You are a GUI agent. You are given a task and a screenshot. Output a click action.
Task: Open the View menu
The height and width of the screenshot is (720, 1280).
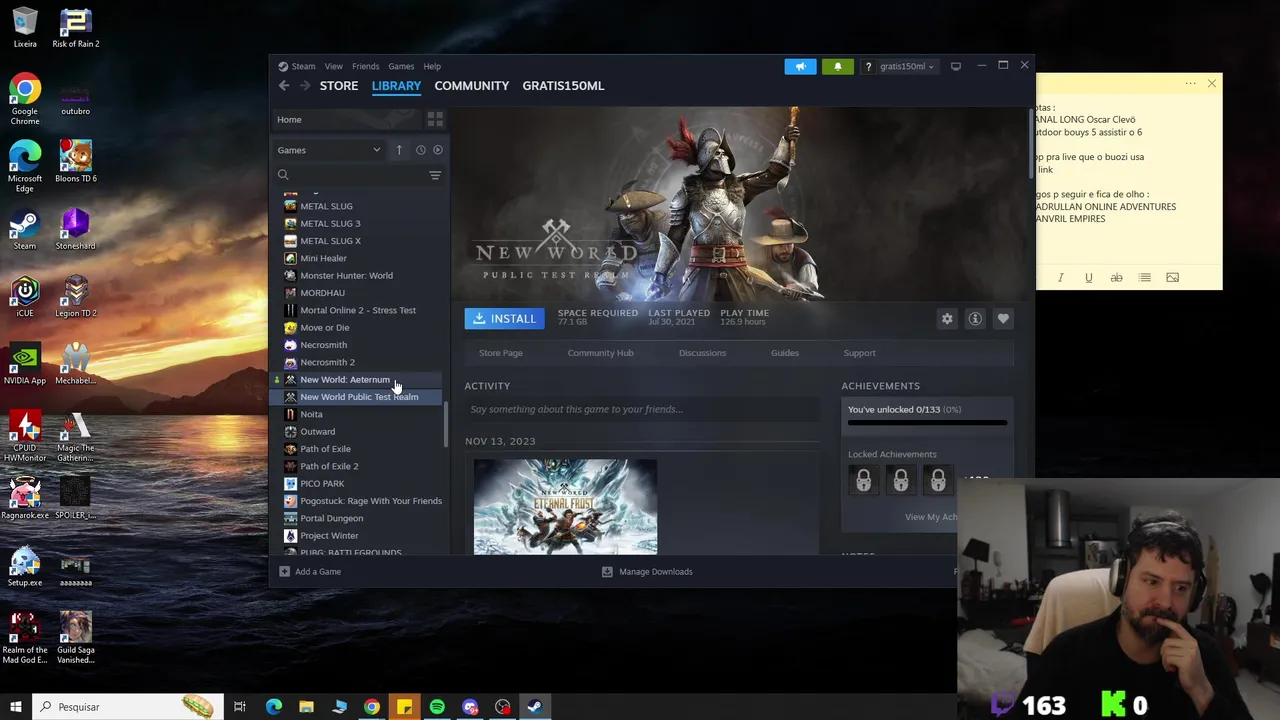point(333,66)
